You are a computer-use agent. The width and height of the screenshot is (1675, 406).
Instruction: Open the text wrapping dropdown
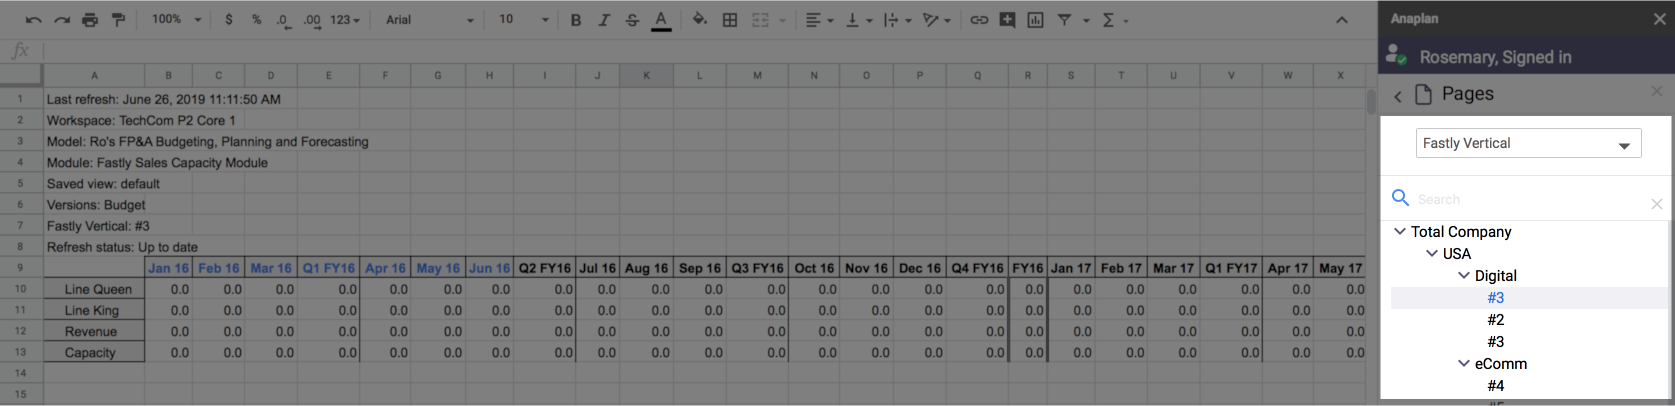tap(896, 20)
